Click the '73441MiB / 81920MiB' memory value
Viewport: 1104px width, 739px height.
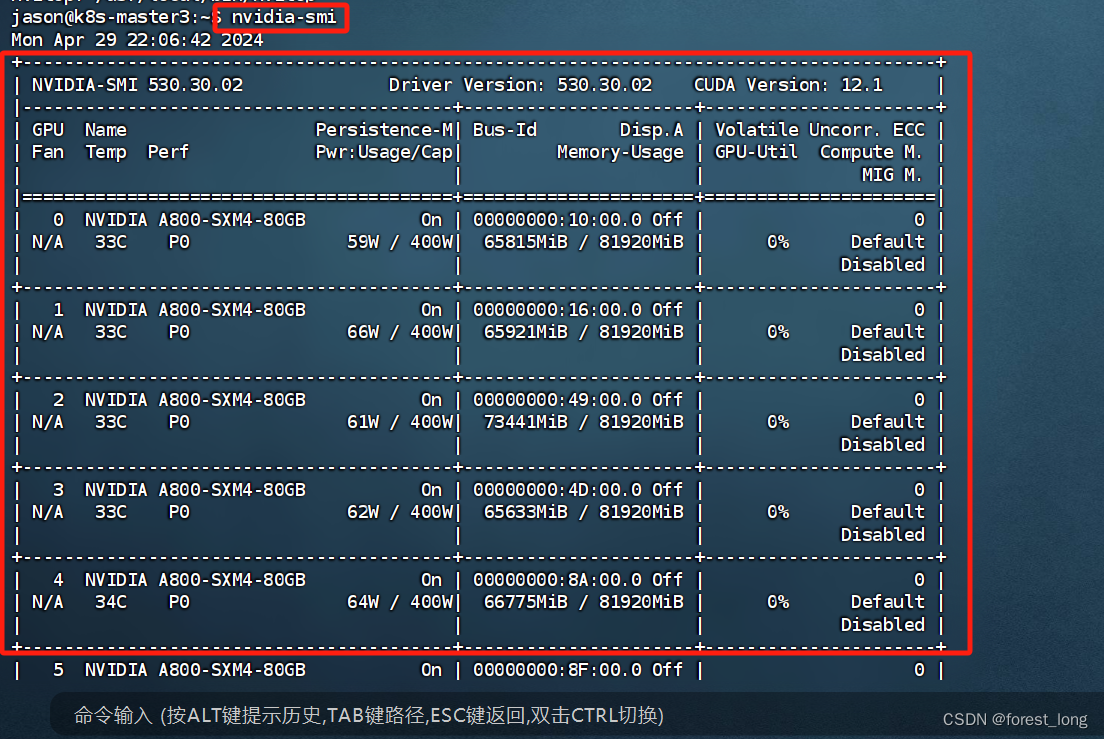point(584,422)
